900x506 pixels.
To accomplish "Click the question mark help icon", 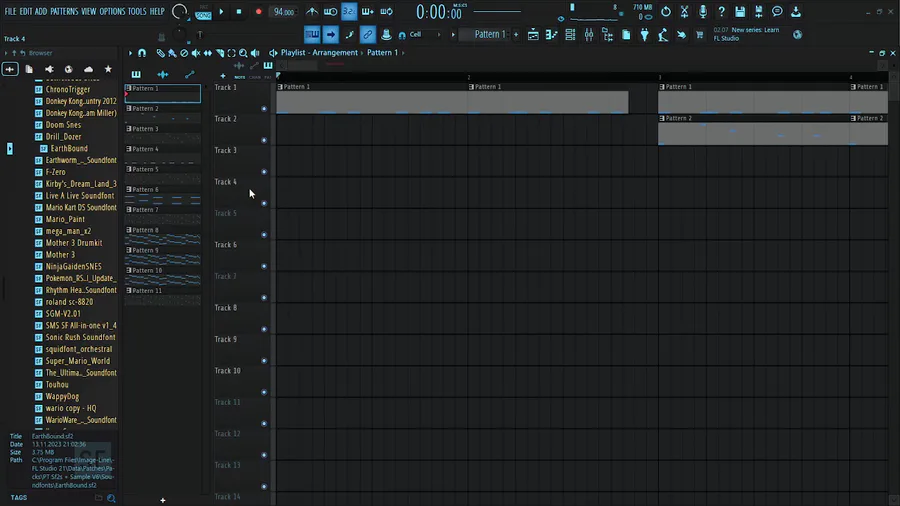I will click(x=721, y=11).
